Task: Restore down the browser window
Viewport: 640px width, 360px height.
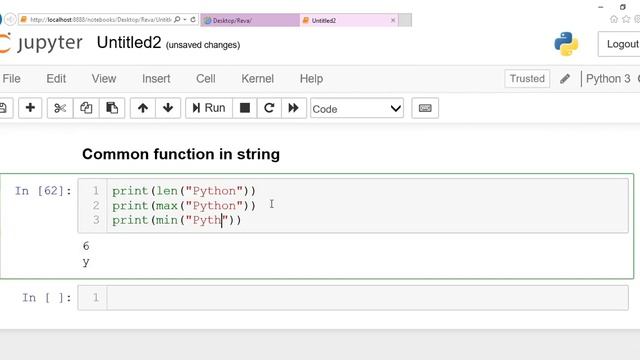Action: [x=622, y=7]
